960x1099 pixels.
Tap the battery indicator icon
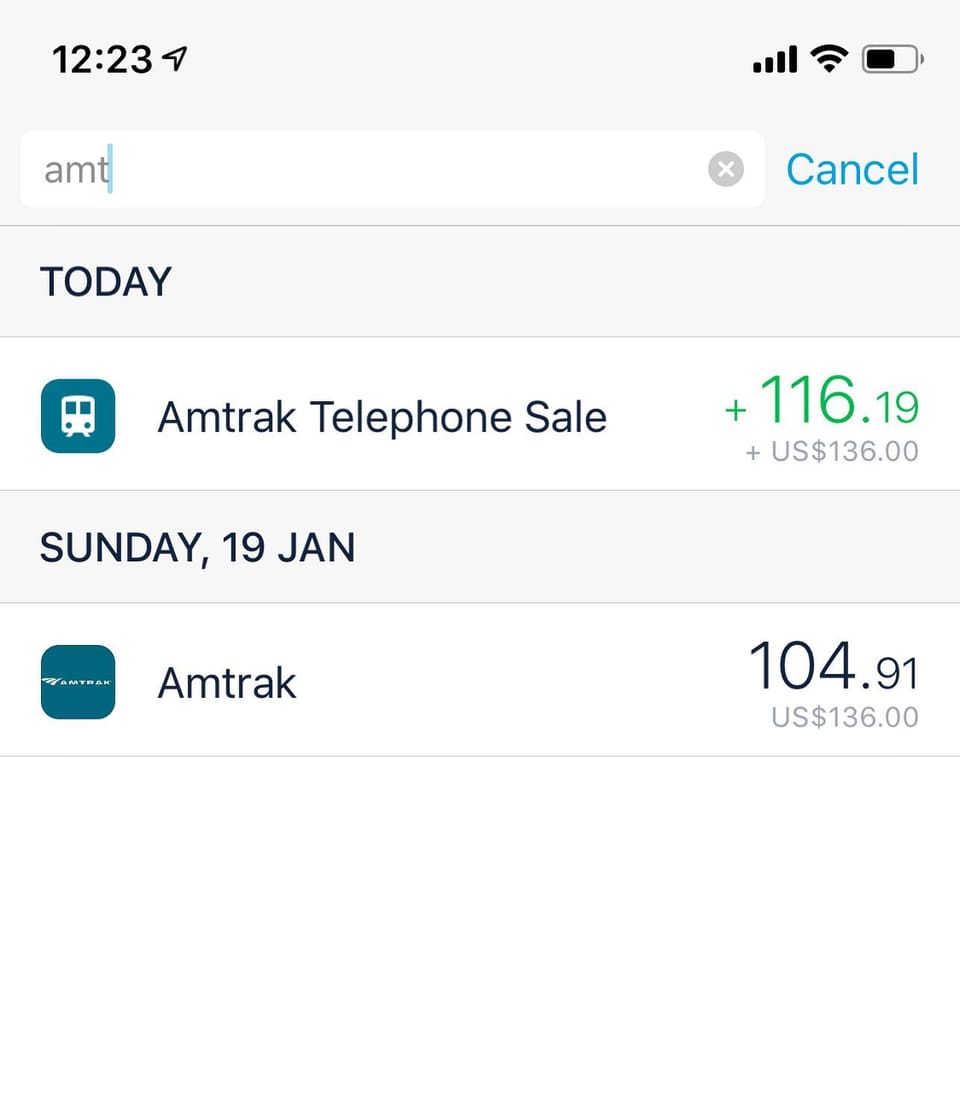point(892,60)
